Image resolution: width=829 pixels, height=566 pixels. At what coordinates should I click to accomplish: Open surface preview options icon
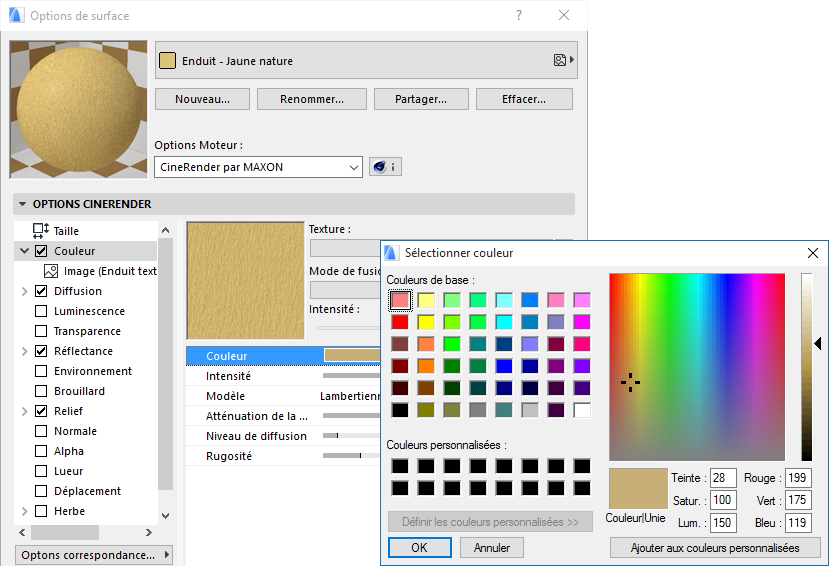coord(564,60)
